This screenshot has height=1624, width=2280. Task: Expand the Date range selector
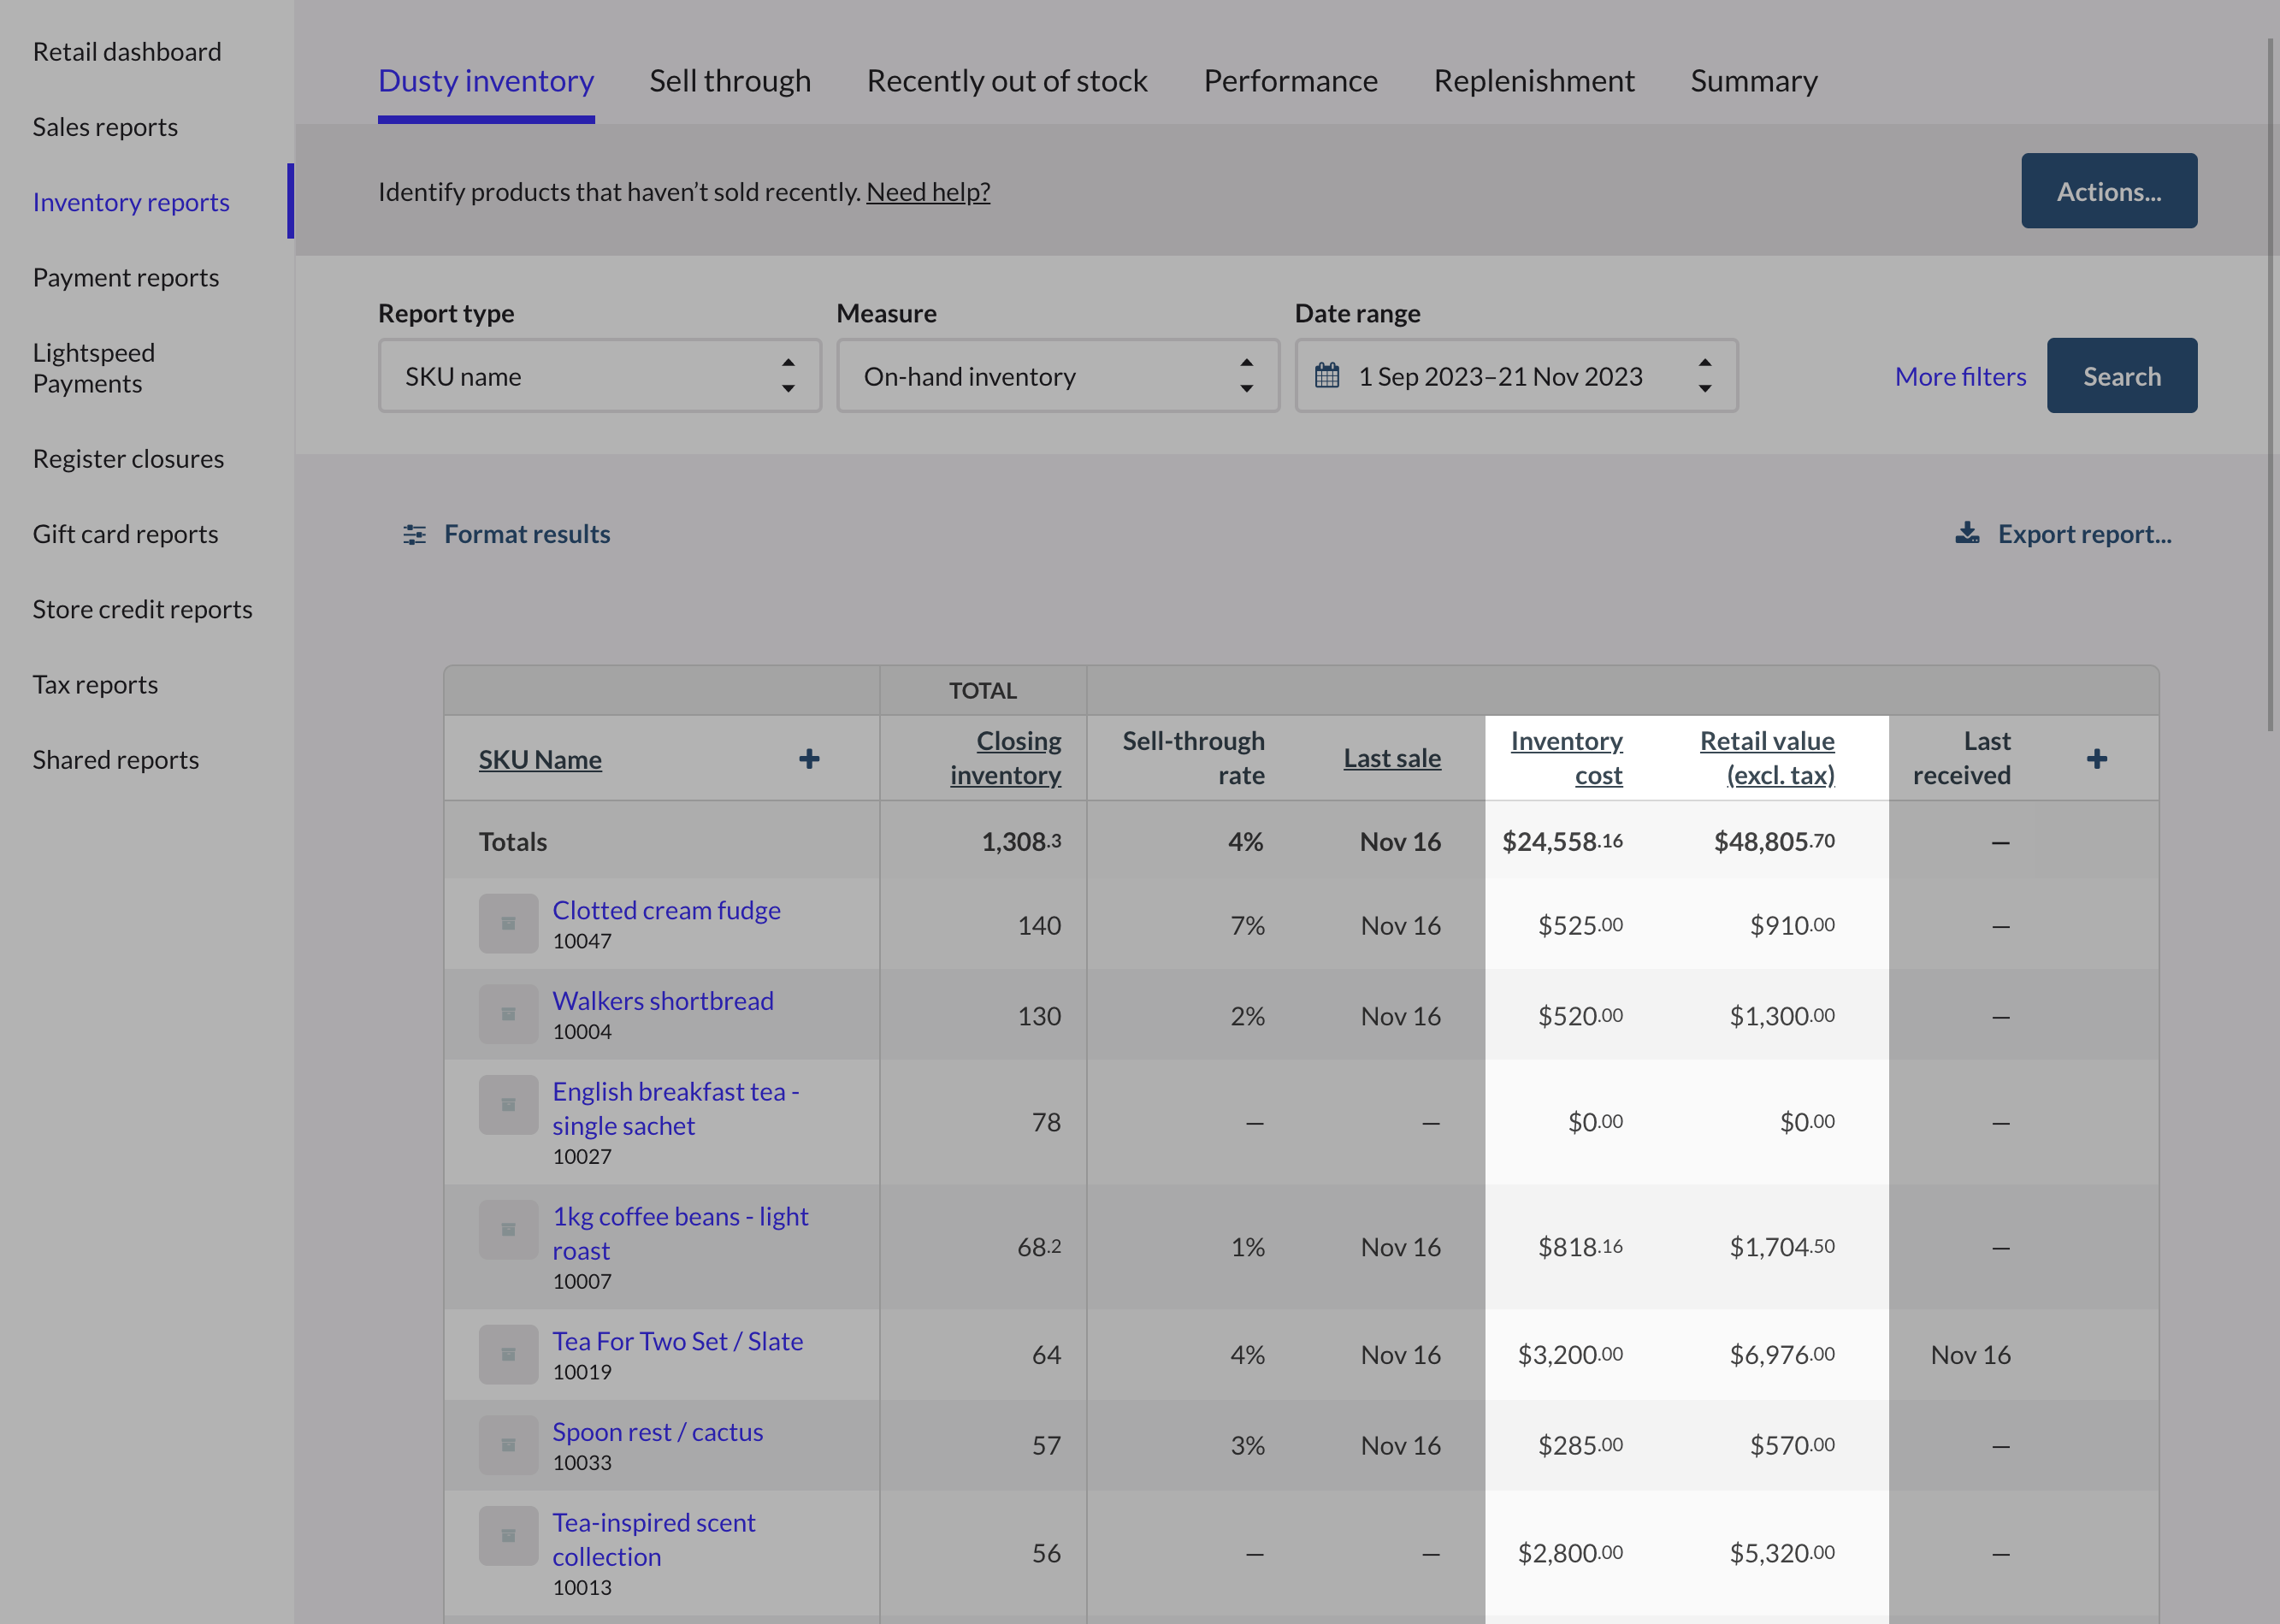[x=1516, y=376]
